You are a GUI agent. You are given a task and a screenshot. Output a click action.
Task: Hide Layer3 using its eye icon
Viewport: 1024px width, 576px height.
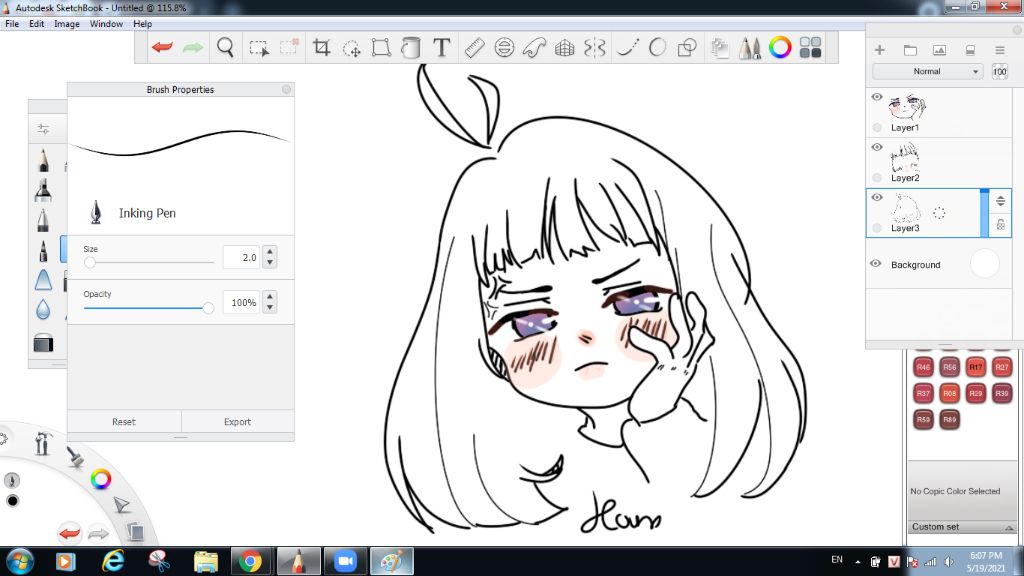[x=876, y=197]
